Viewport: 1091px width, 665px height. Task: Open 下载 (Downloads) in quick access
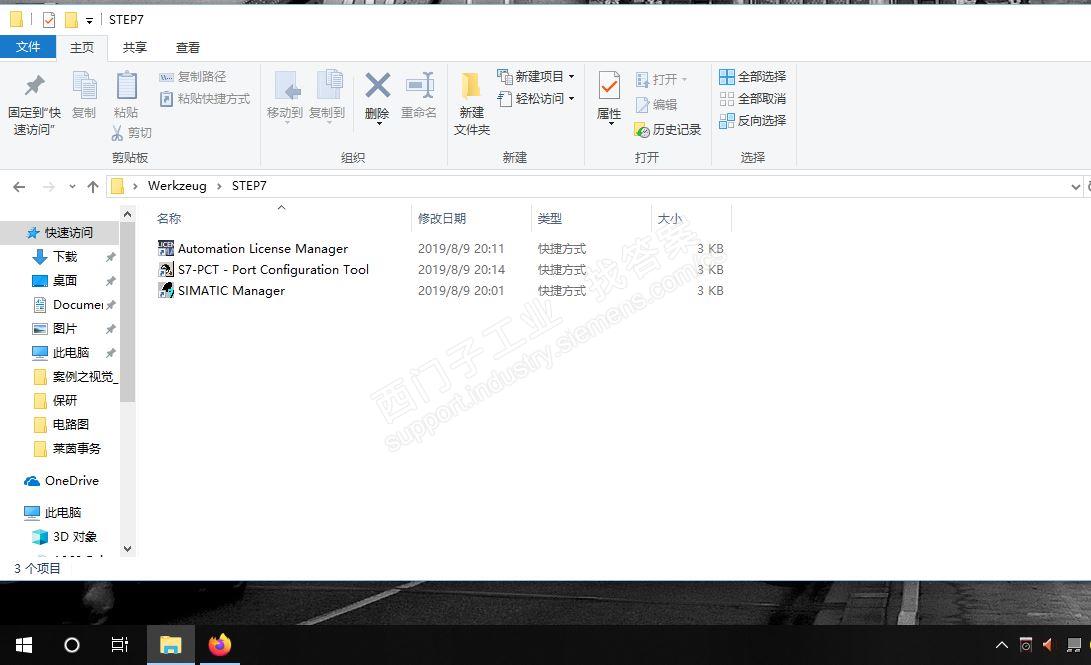click(x=55, y=257)
